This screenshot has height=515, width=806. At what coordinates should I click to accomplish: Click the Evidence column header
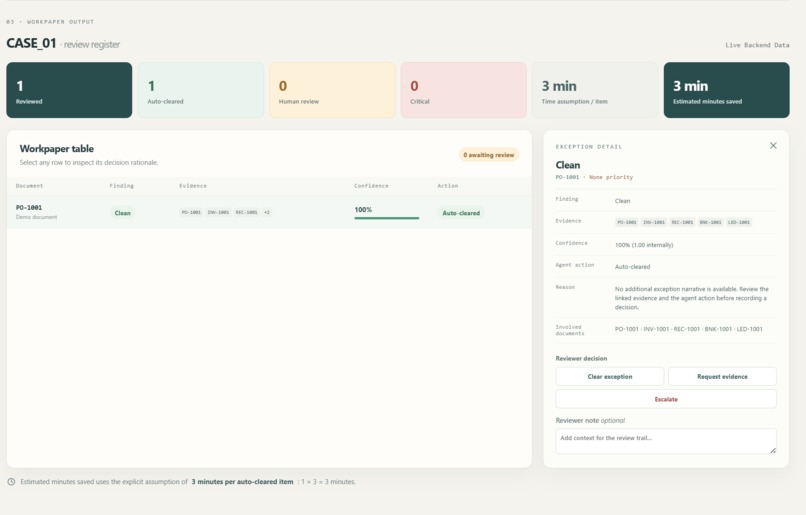click(x=193, y=186)
